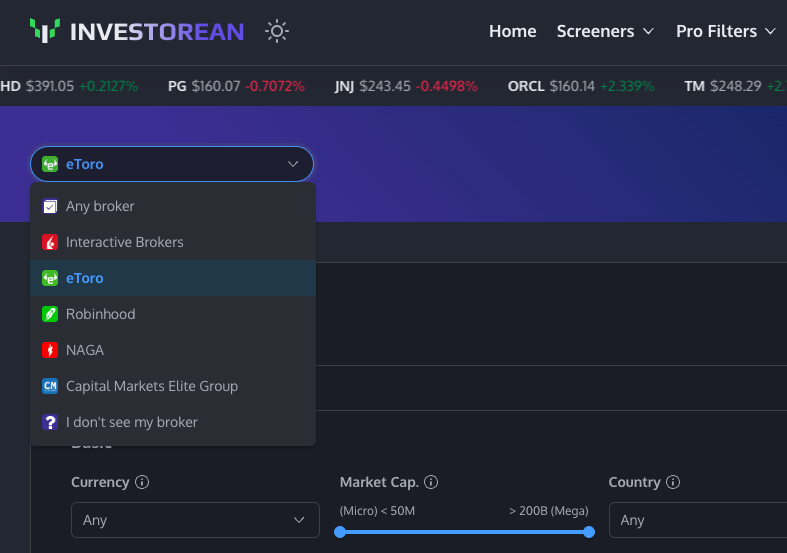Show Currency info tooltip icon
Viewport: 787px width, 553px height.
[x=142, y=482]
